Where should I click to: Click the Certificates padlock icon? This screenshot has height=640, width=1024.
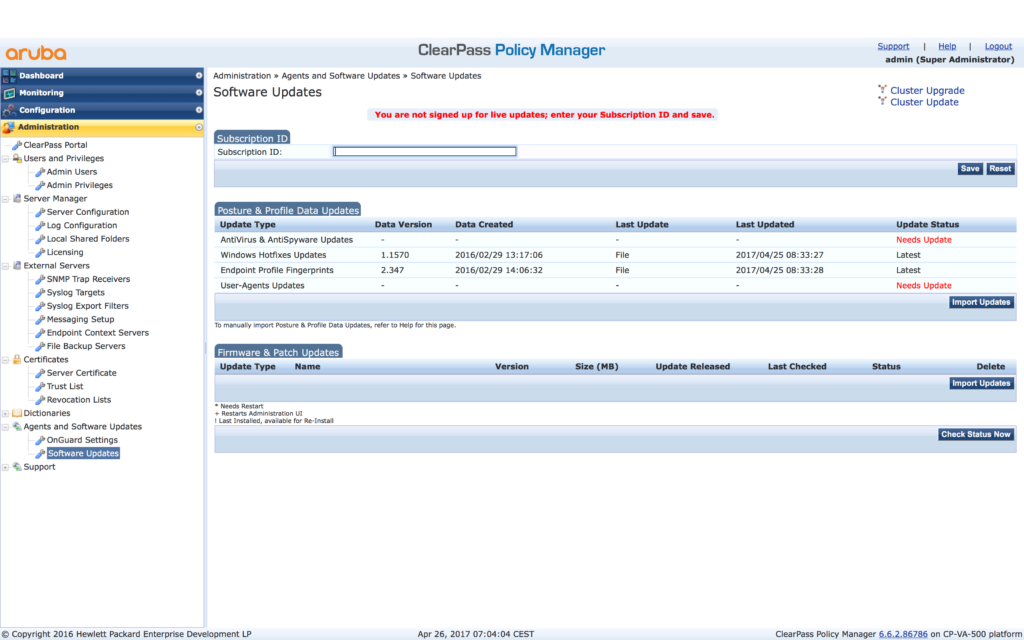pyautogui.click(x=16, y=359)
